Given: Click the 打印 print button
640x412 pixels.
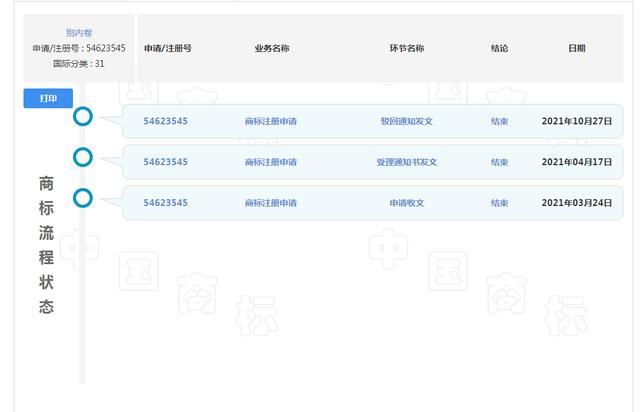Looking at the screenshot, I should pos(48,98).
